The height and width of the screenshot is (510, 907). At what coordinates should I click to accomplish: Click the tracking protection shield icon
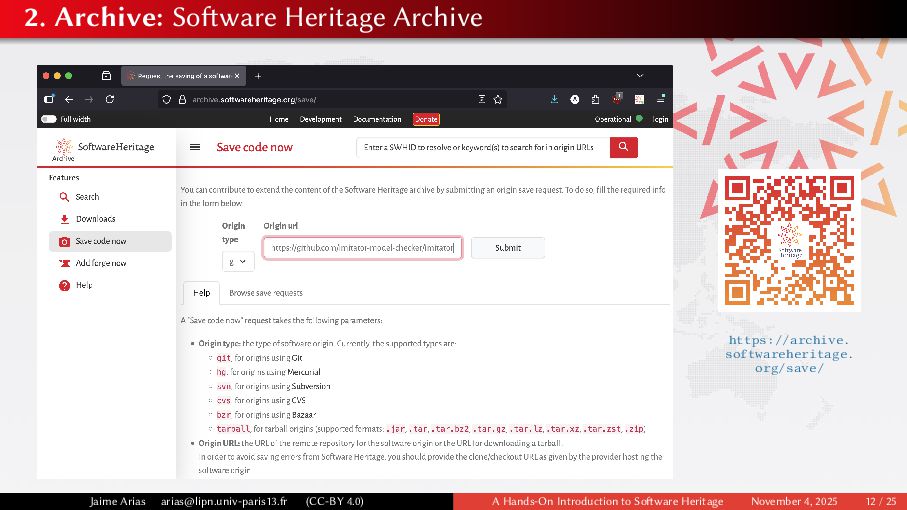click(x=167, y=99)
